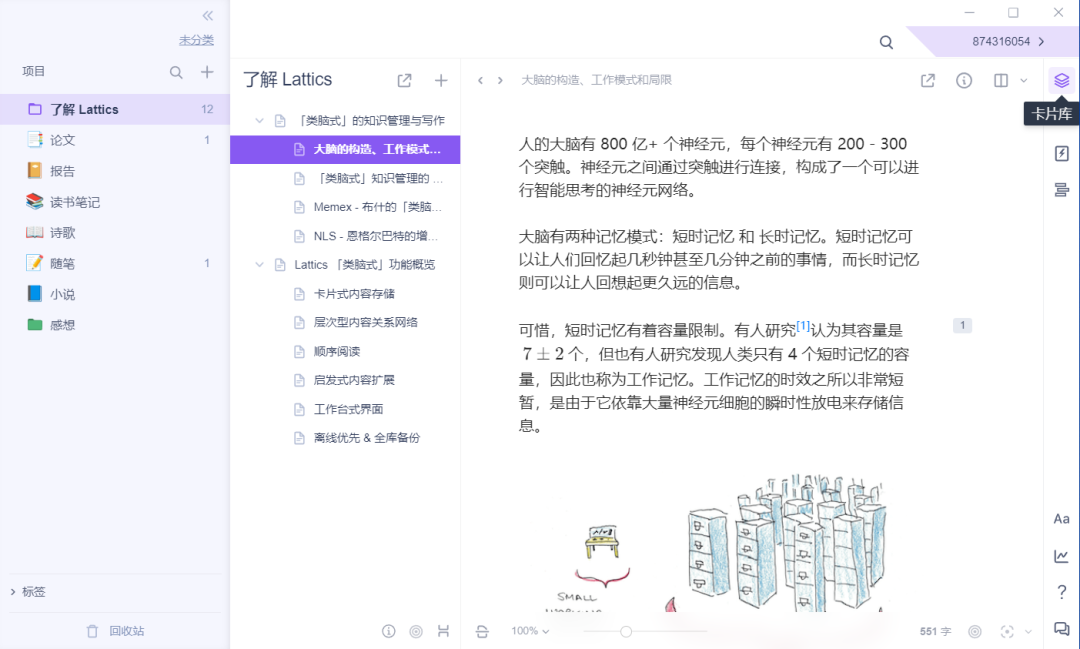Open focus mode dropdown arrow at bottom right
The height and width of the screenshot is (649, 1080).
pos(1028,631)
